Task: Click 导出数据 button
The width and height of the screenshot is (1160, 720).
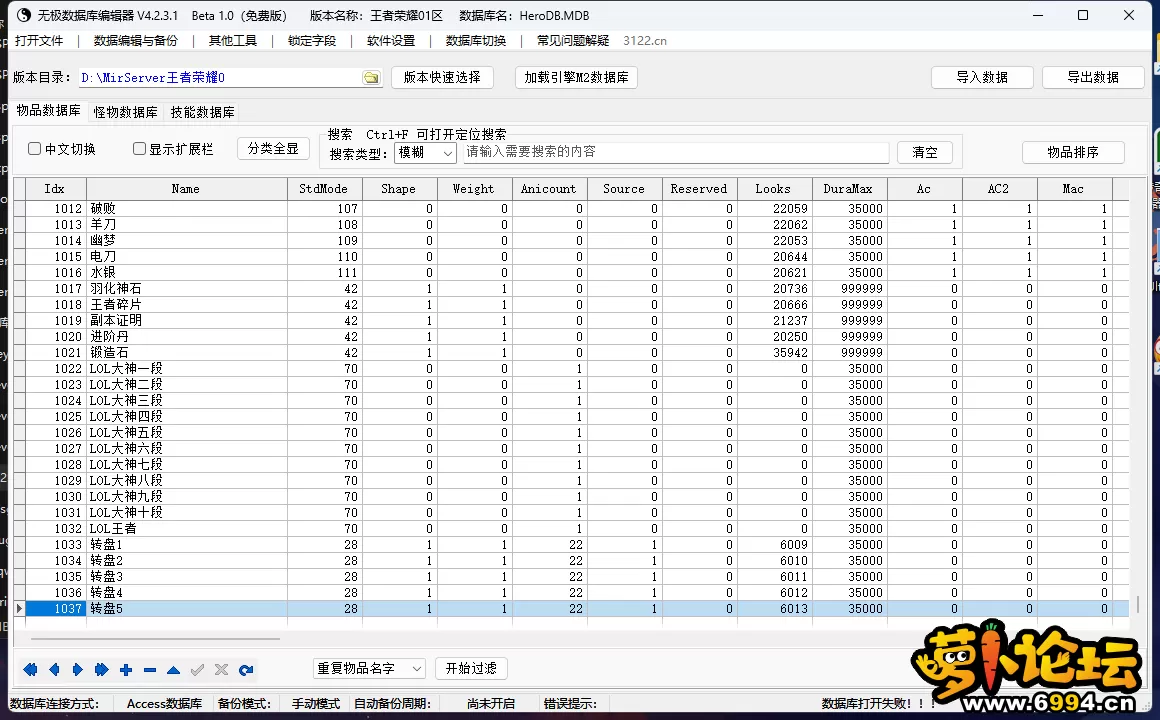Action: click(x=1093, y=77)
